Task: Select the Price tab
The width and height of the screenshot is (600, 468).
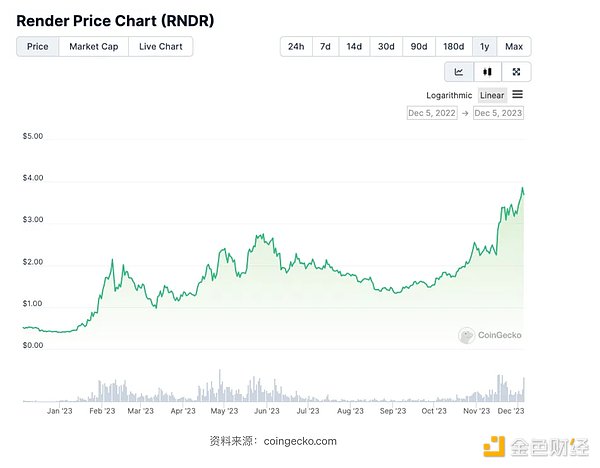Action: 38,46
